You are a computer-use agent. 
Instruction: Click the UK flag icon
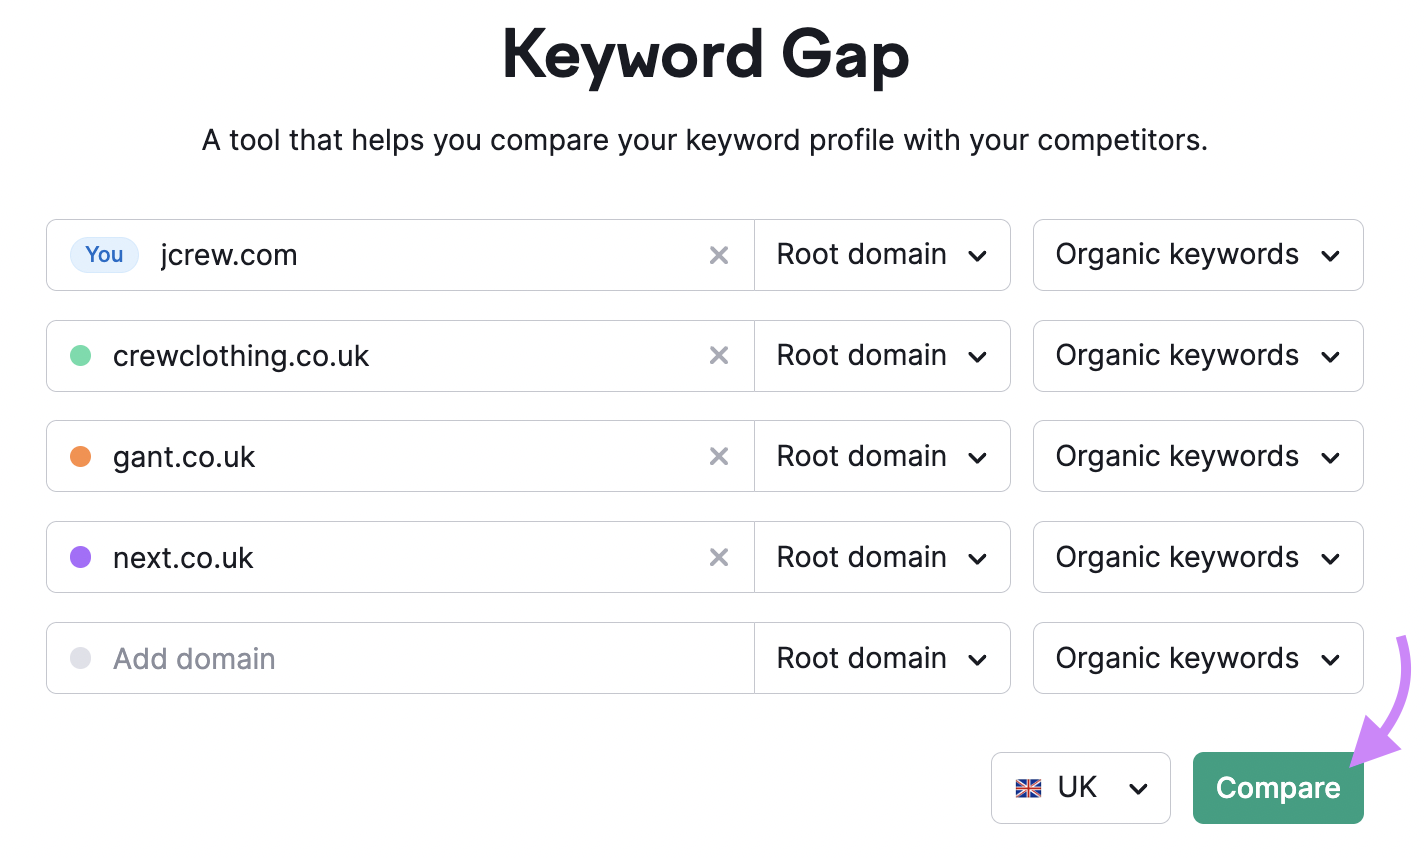[x=1028, y=788]
